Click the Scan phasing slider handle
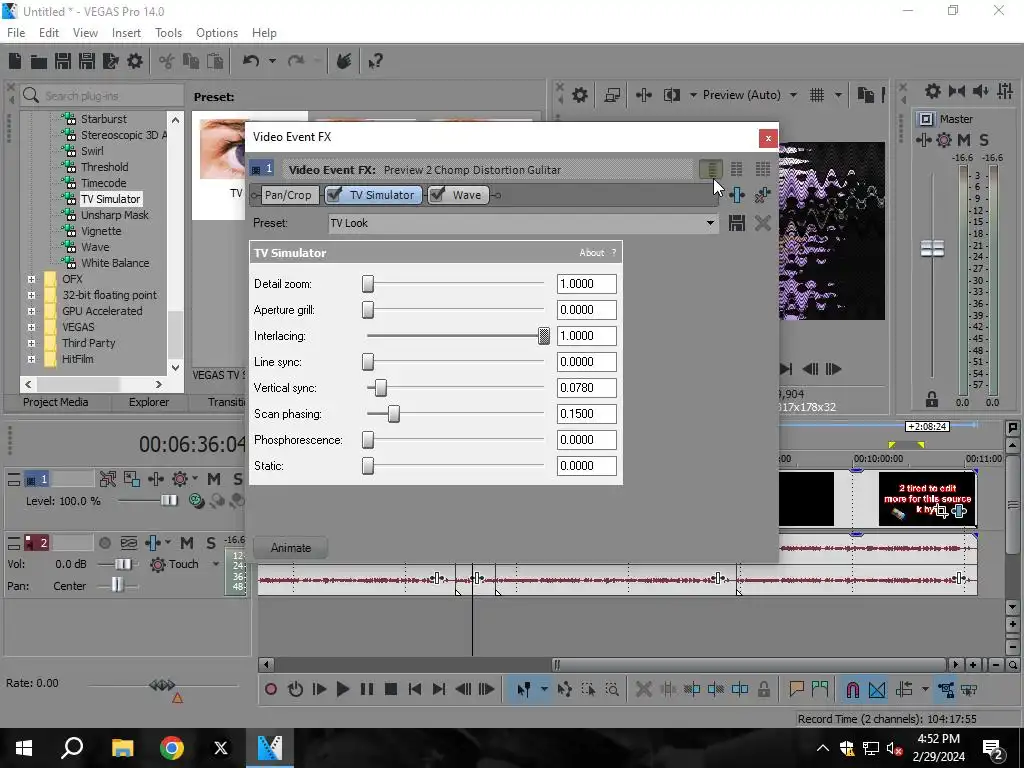This screenshot has height=768, width=1024. [x=394, y=414]
